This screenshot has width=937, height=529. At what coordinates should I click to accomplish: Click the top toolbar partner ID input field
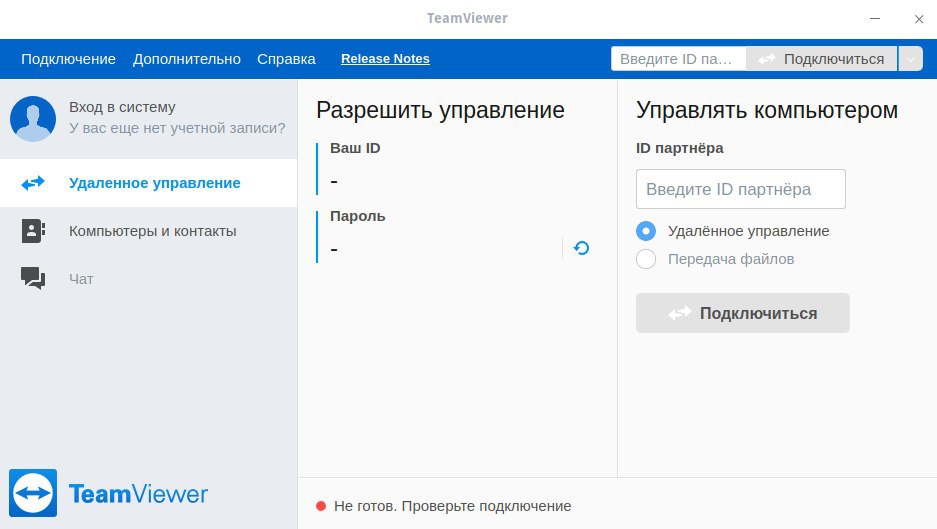pyautogui.click(x=678, y=59)
